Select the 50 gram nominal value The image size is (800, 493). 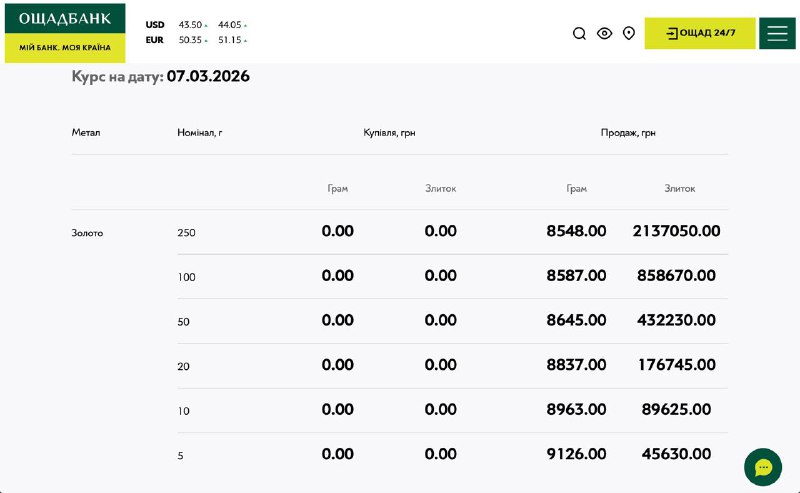[183, 322]
